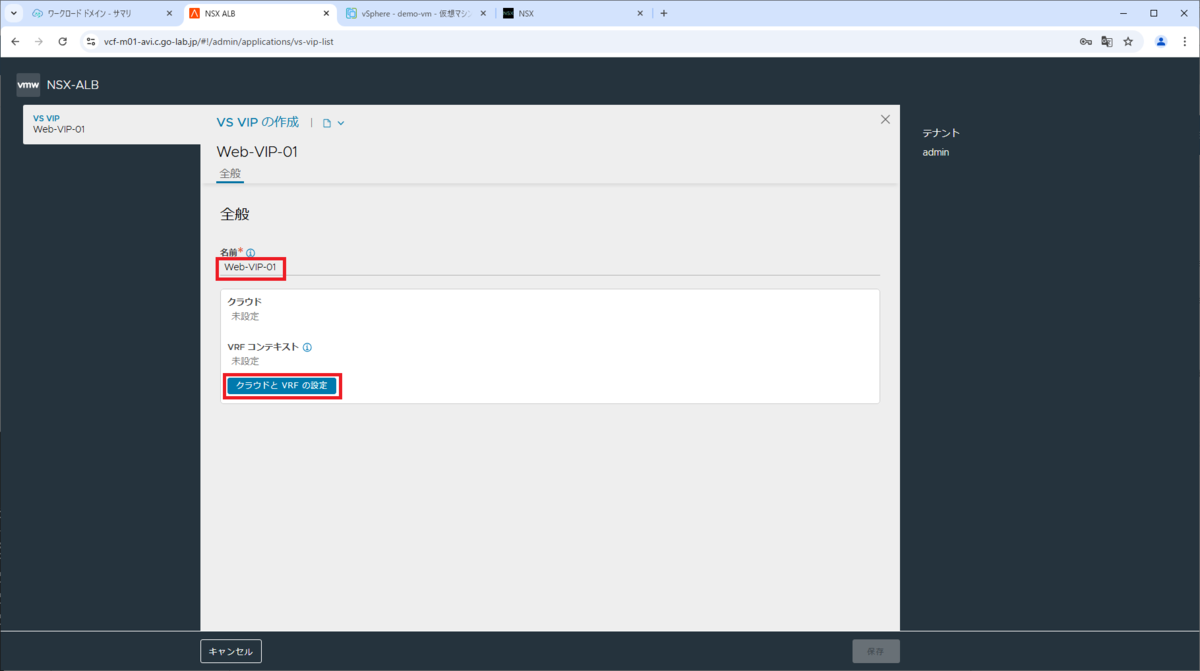Click the クラウド 未設定 value
The image size is (1200, 671).
point(245,316)
